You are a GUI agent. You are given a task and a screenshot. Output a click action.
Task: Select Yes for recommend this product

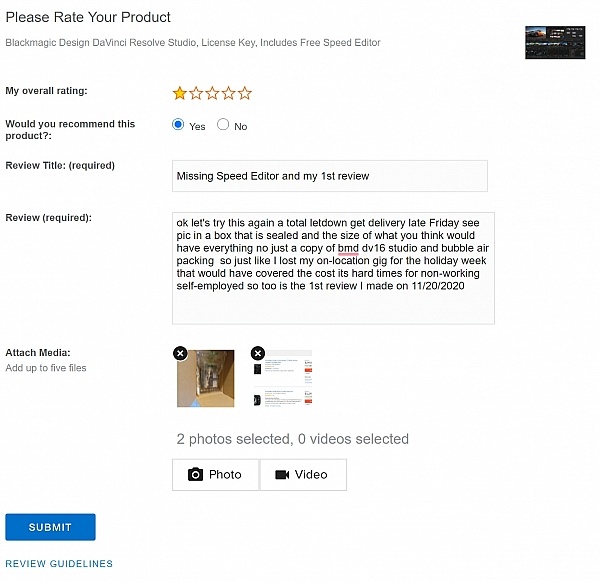(179, 125)
